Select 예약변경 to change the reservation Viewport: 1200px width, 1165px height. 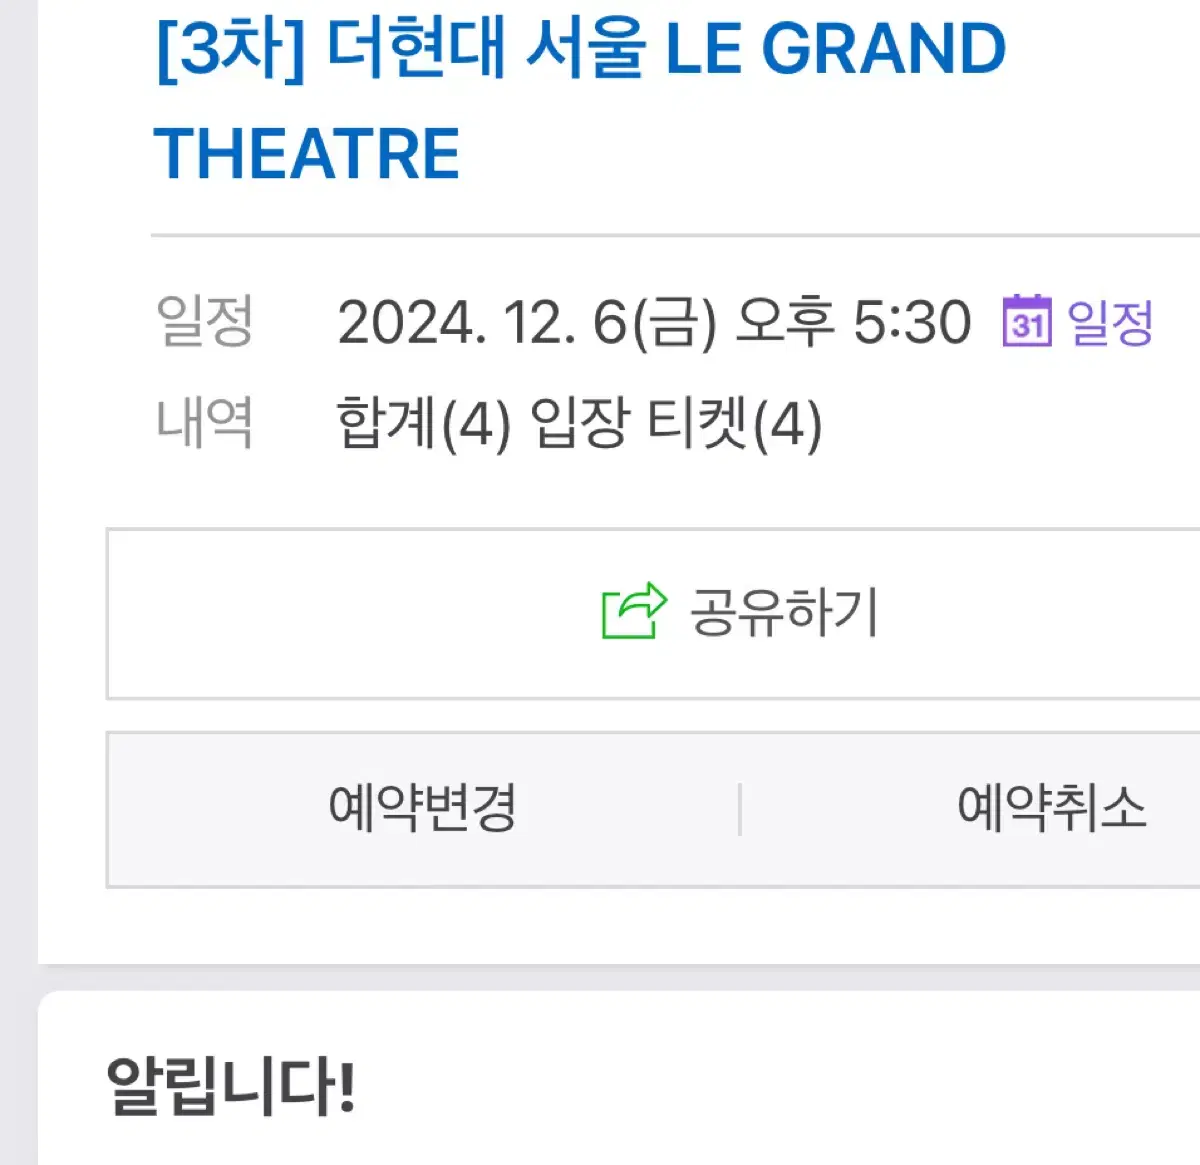point(422,808)
